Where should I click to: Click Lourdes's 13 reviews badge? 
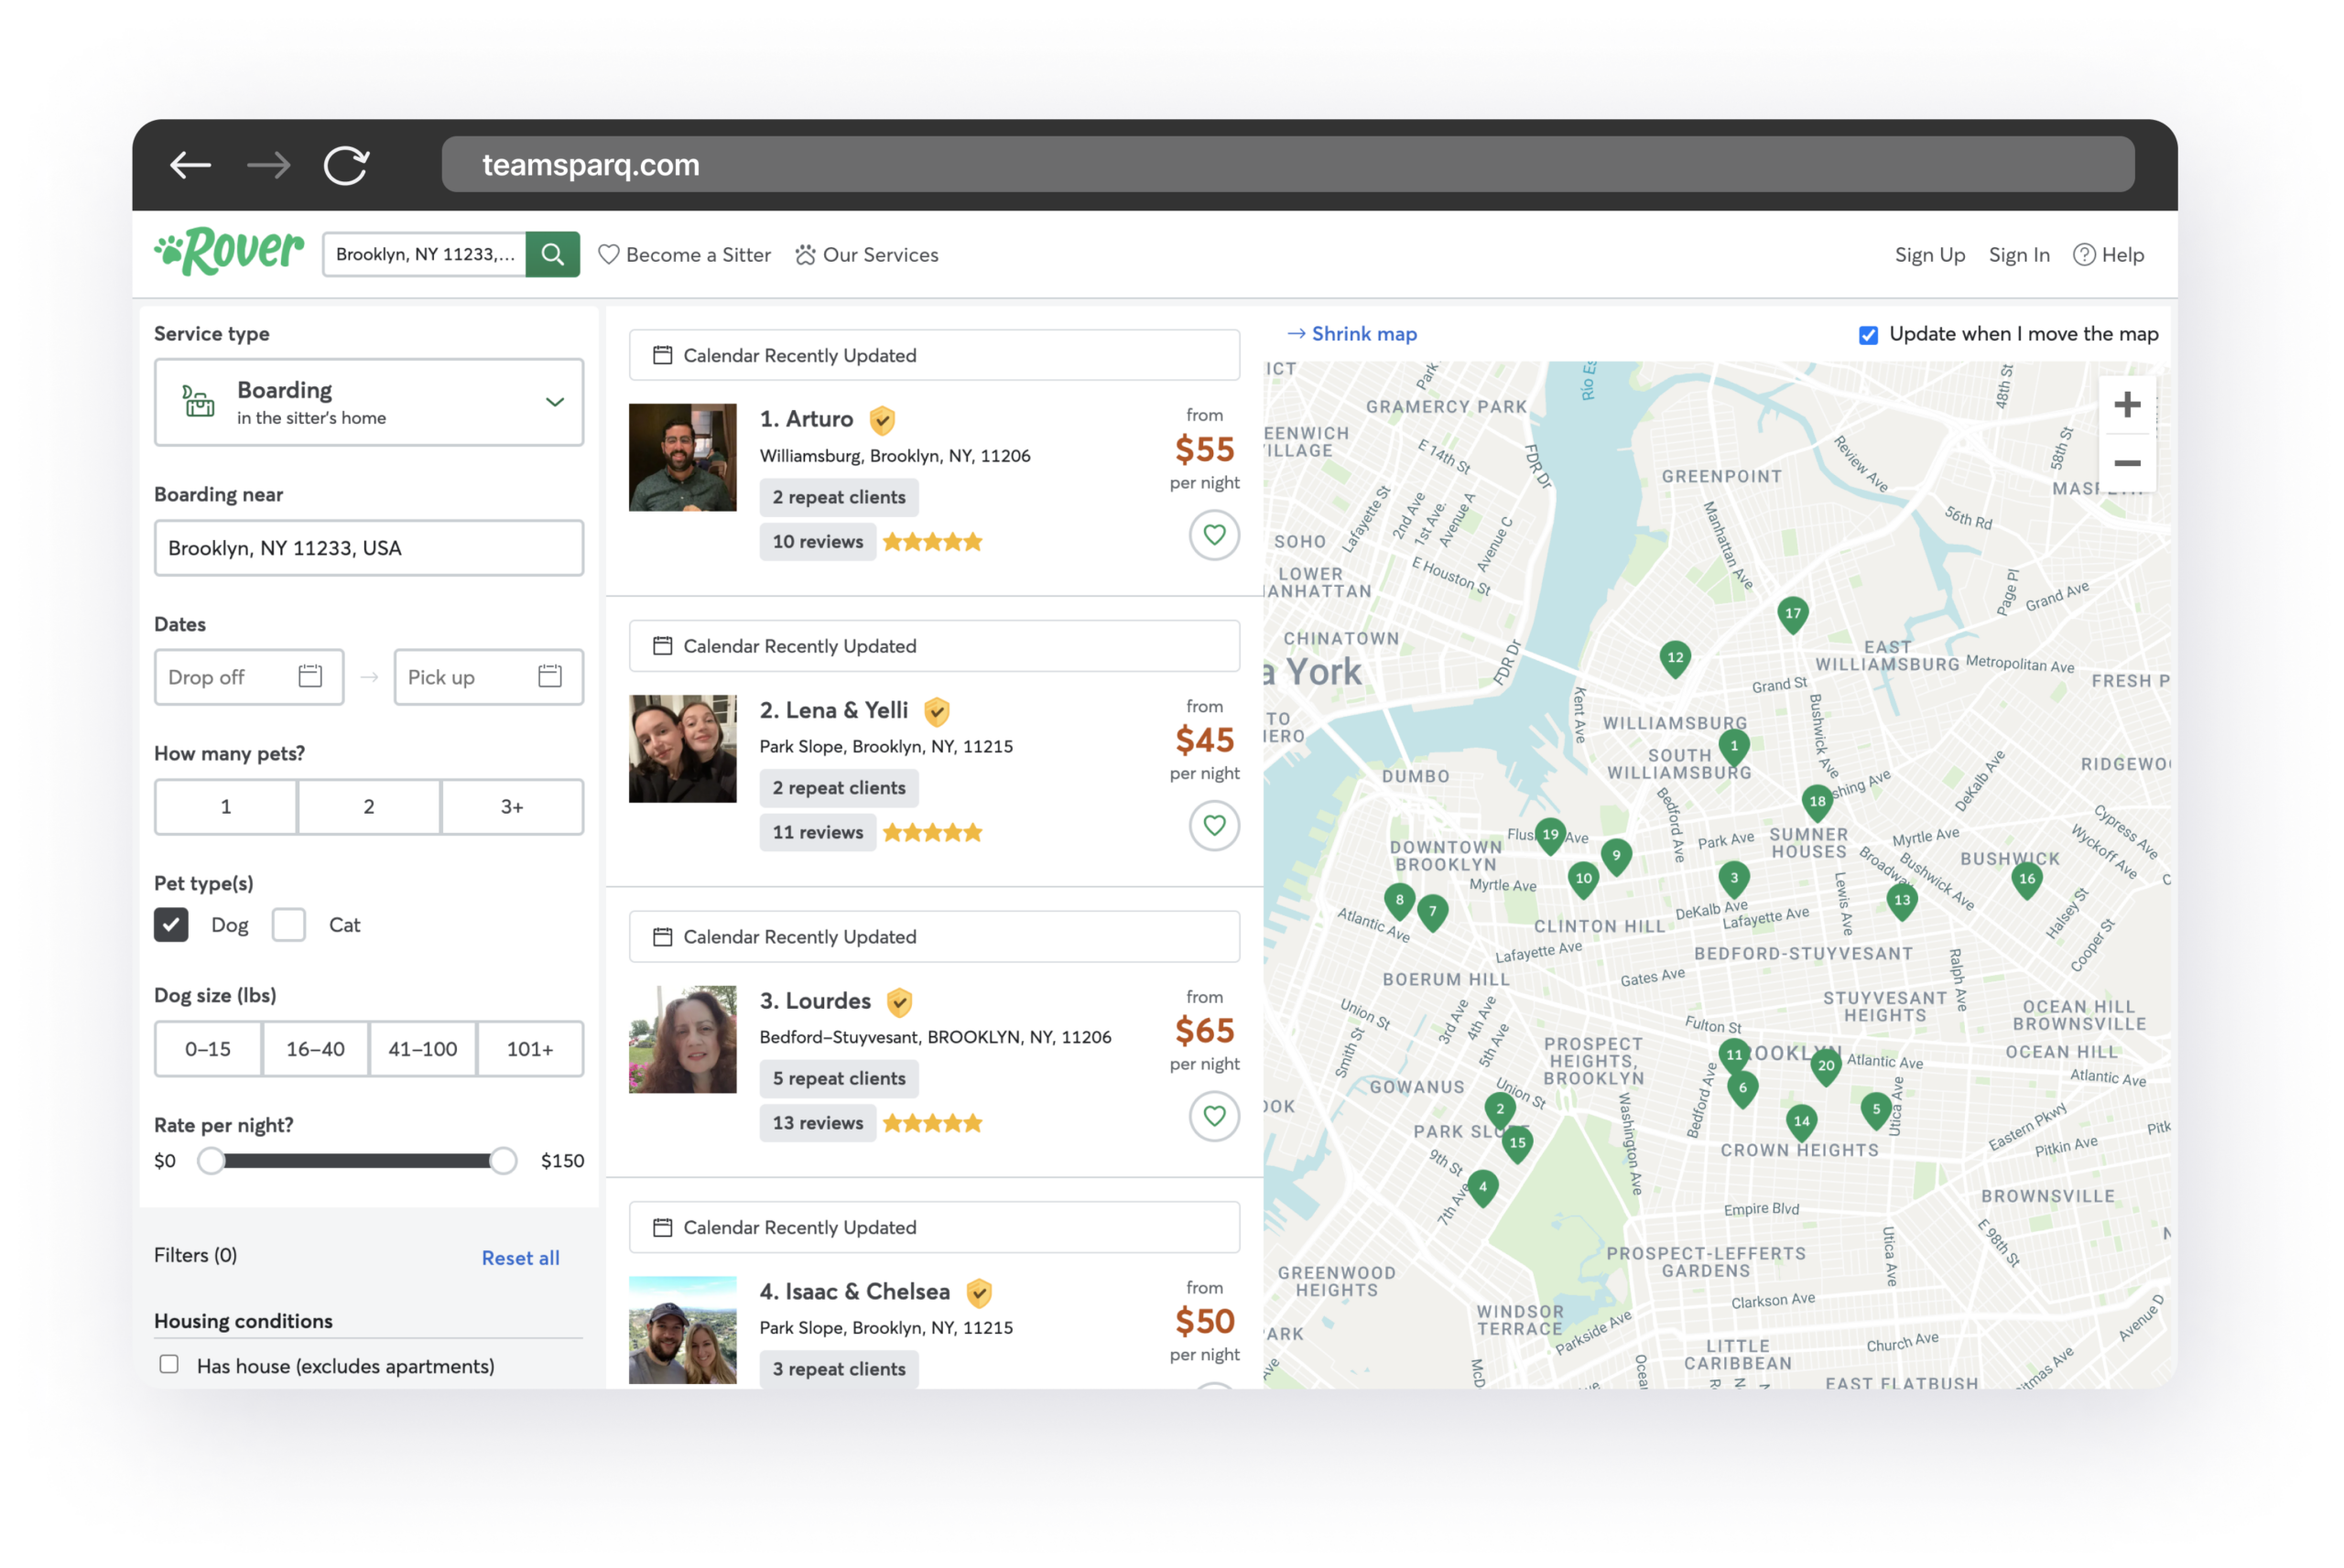coord(817,1123)
